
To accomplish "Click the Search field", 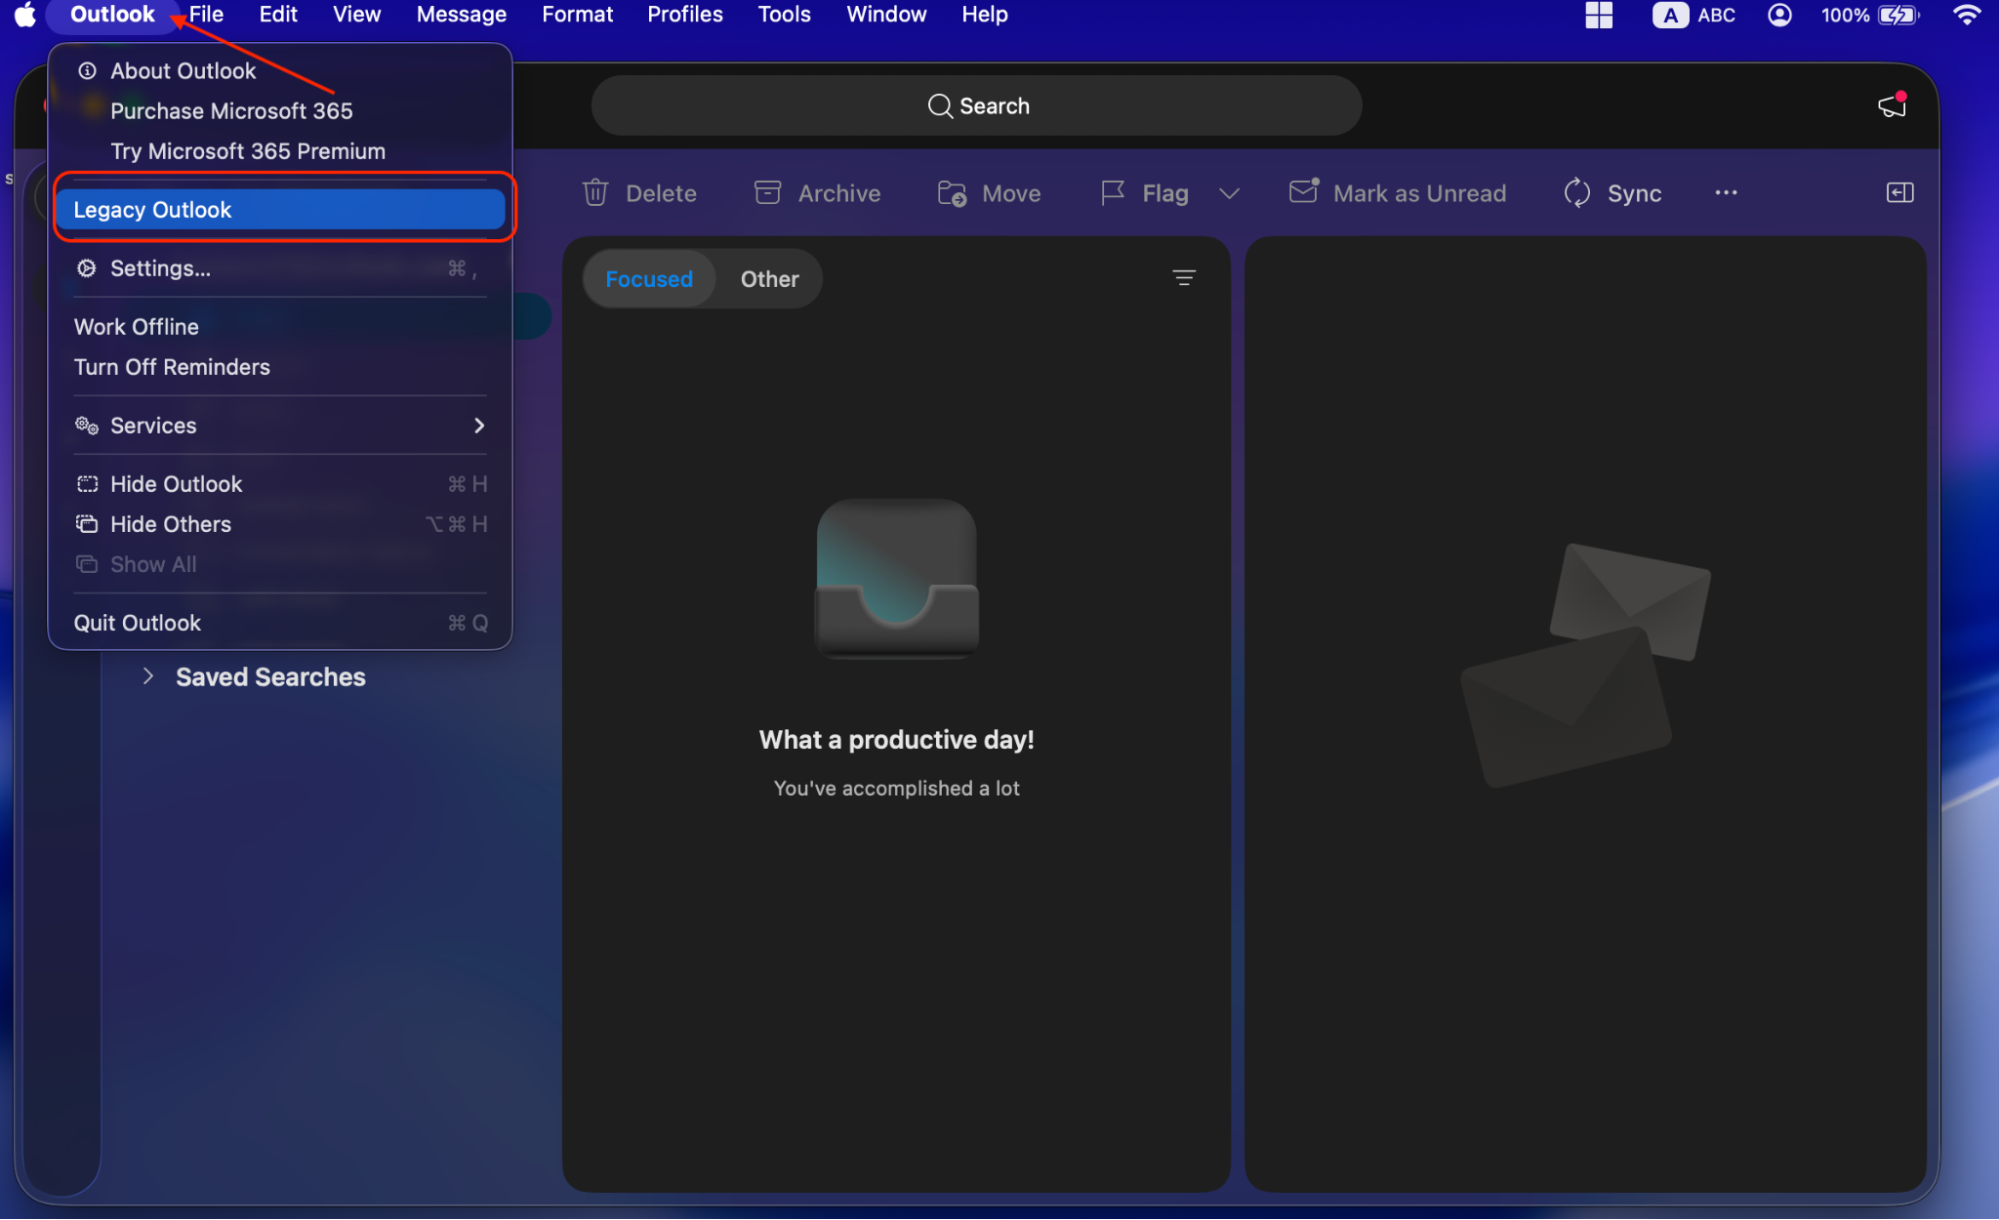I will 976,106.
